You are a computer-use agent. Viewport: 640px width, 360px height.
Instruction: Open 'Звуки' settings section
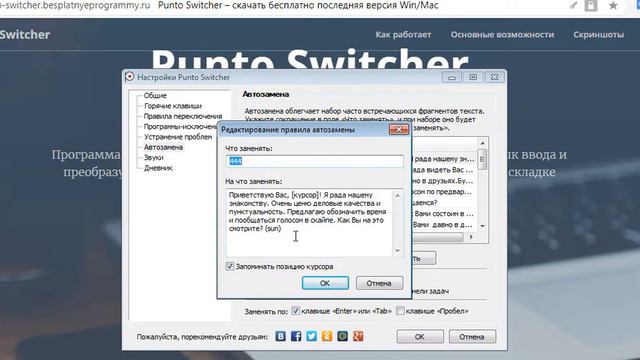pyautogui.click(x=153, y=157)
